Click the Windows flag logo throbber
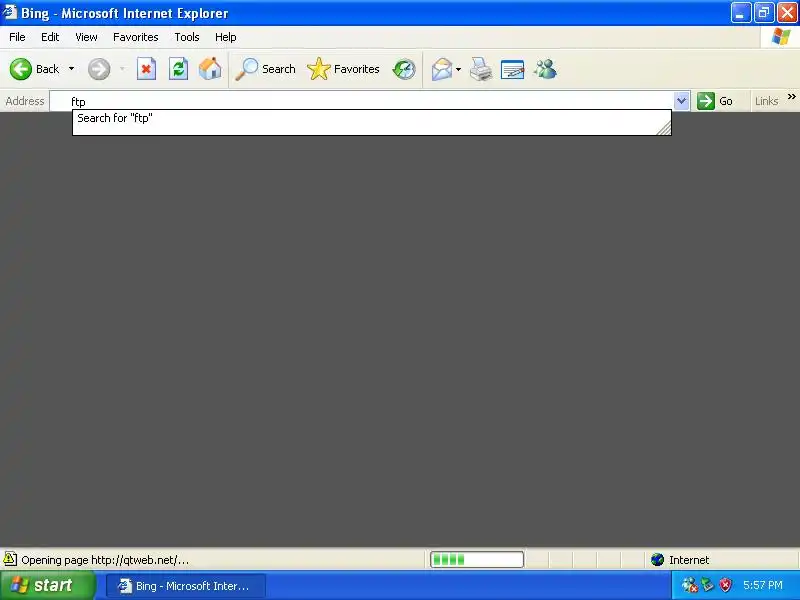 point(781,37)
